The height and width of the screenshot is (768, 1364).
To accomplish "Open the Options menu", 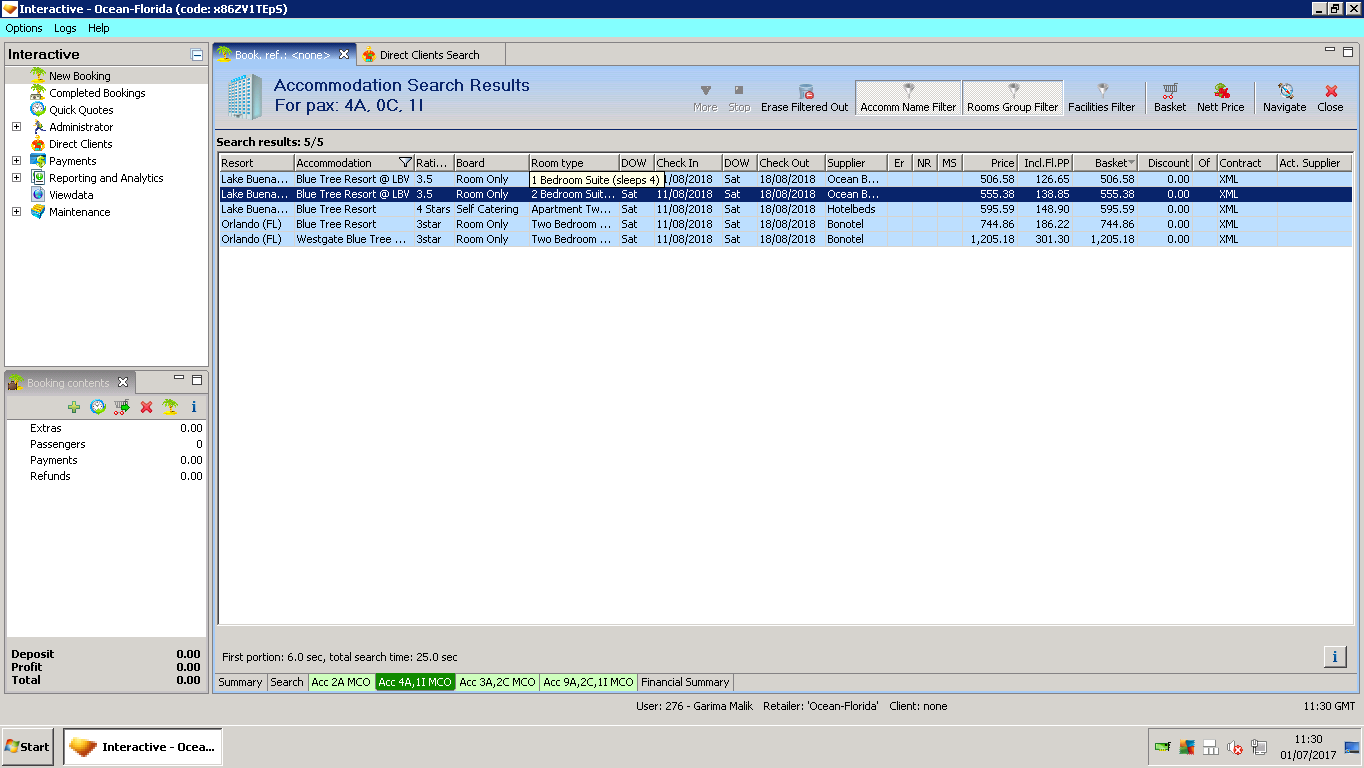I will (24, 28).
